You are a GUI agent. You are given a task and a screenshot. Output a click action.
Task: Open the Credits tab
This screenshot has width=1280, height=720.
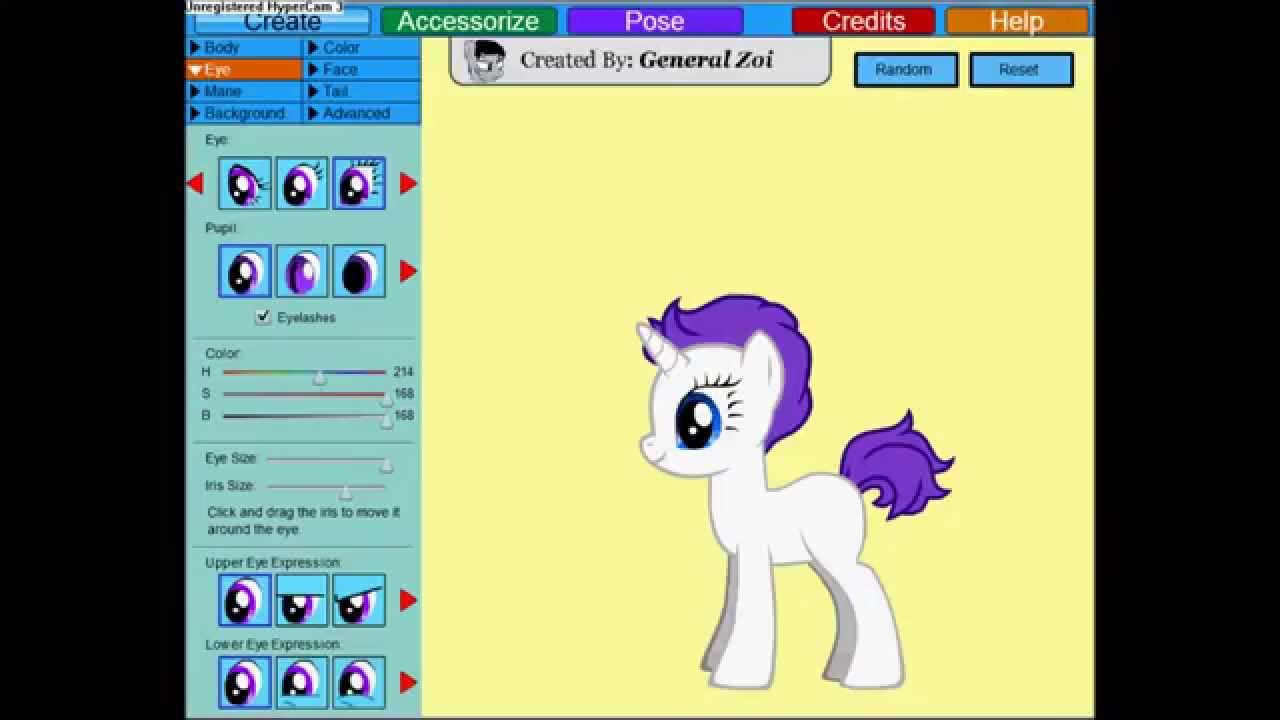(863, 21)
